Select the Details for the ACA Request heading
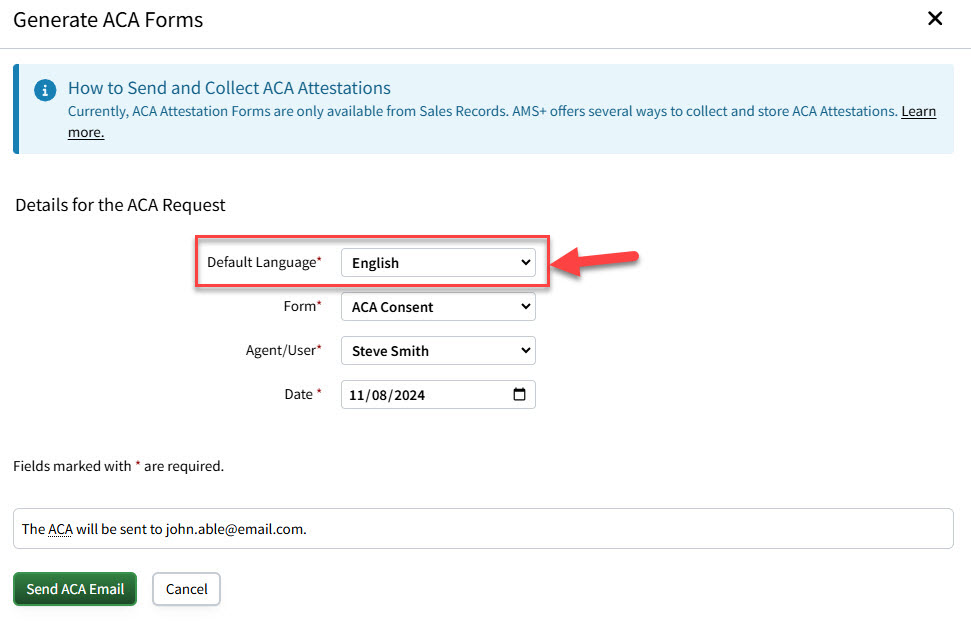The image size is (971, 624). pos(120,205)
